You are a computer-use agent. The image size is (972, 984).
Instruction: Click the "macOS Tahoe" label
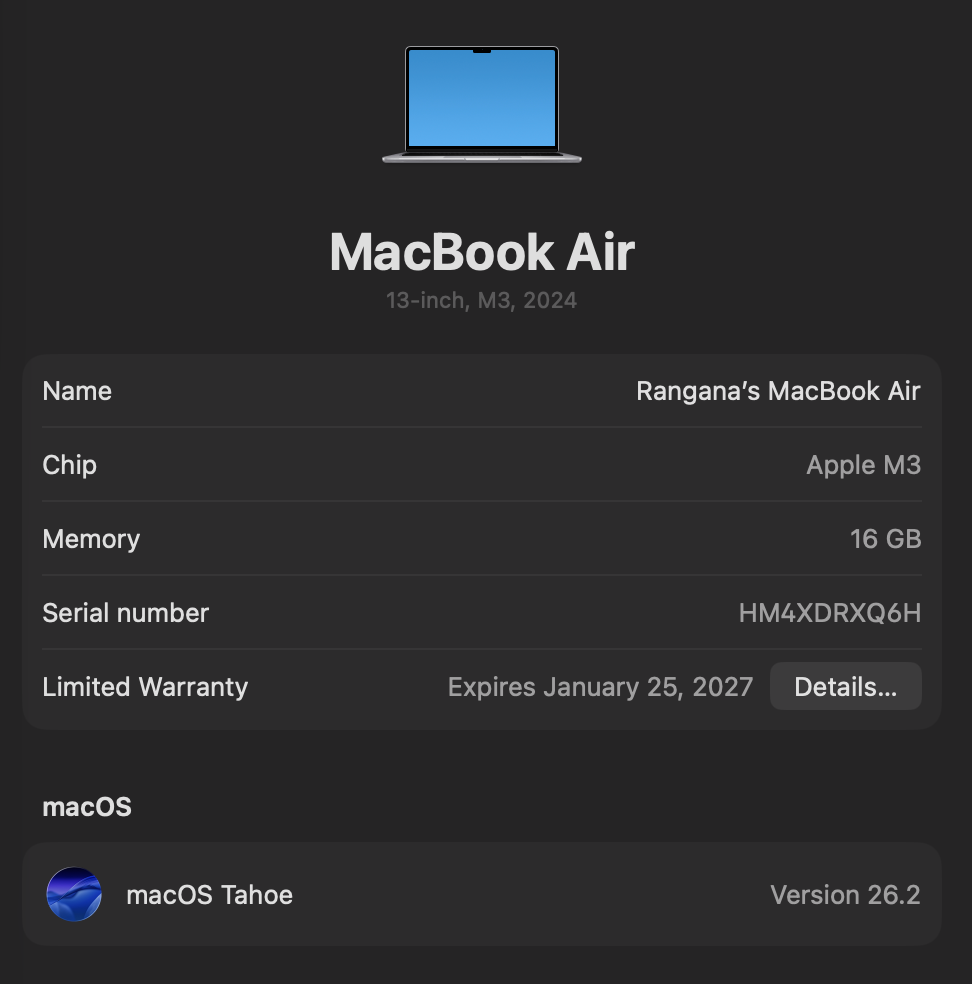(x=210, y=895)
